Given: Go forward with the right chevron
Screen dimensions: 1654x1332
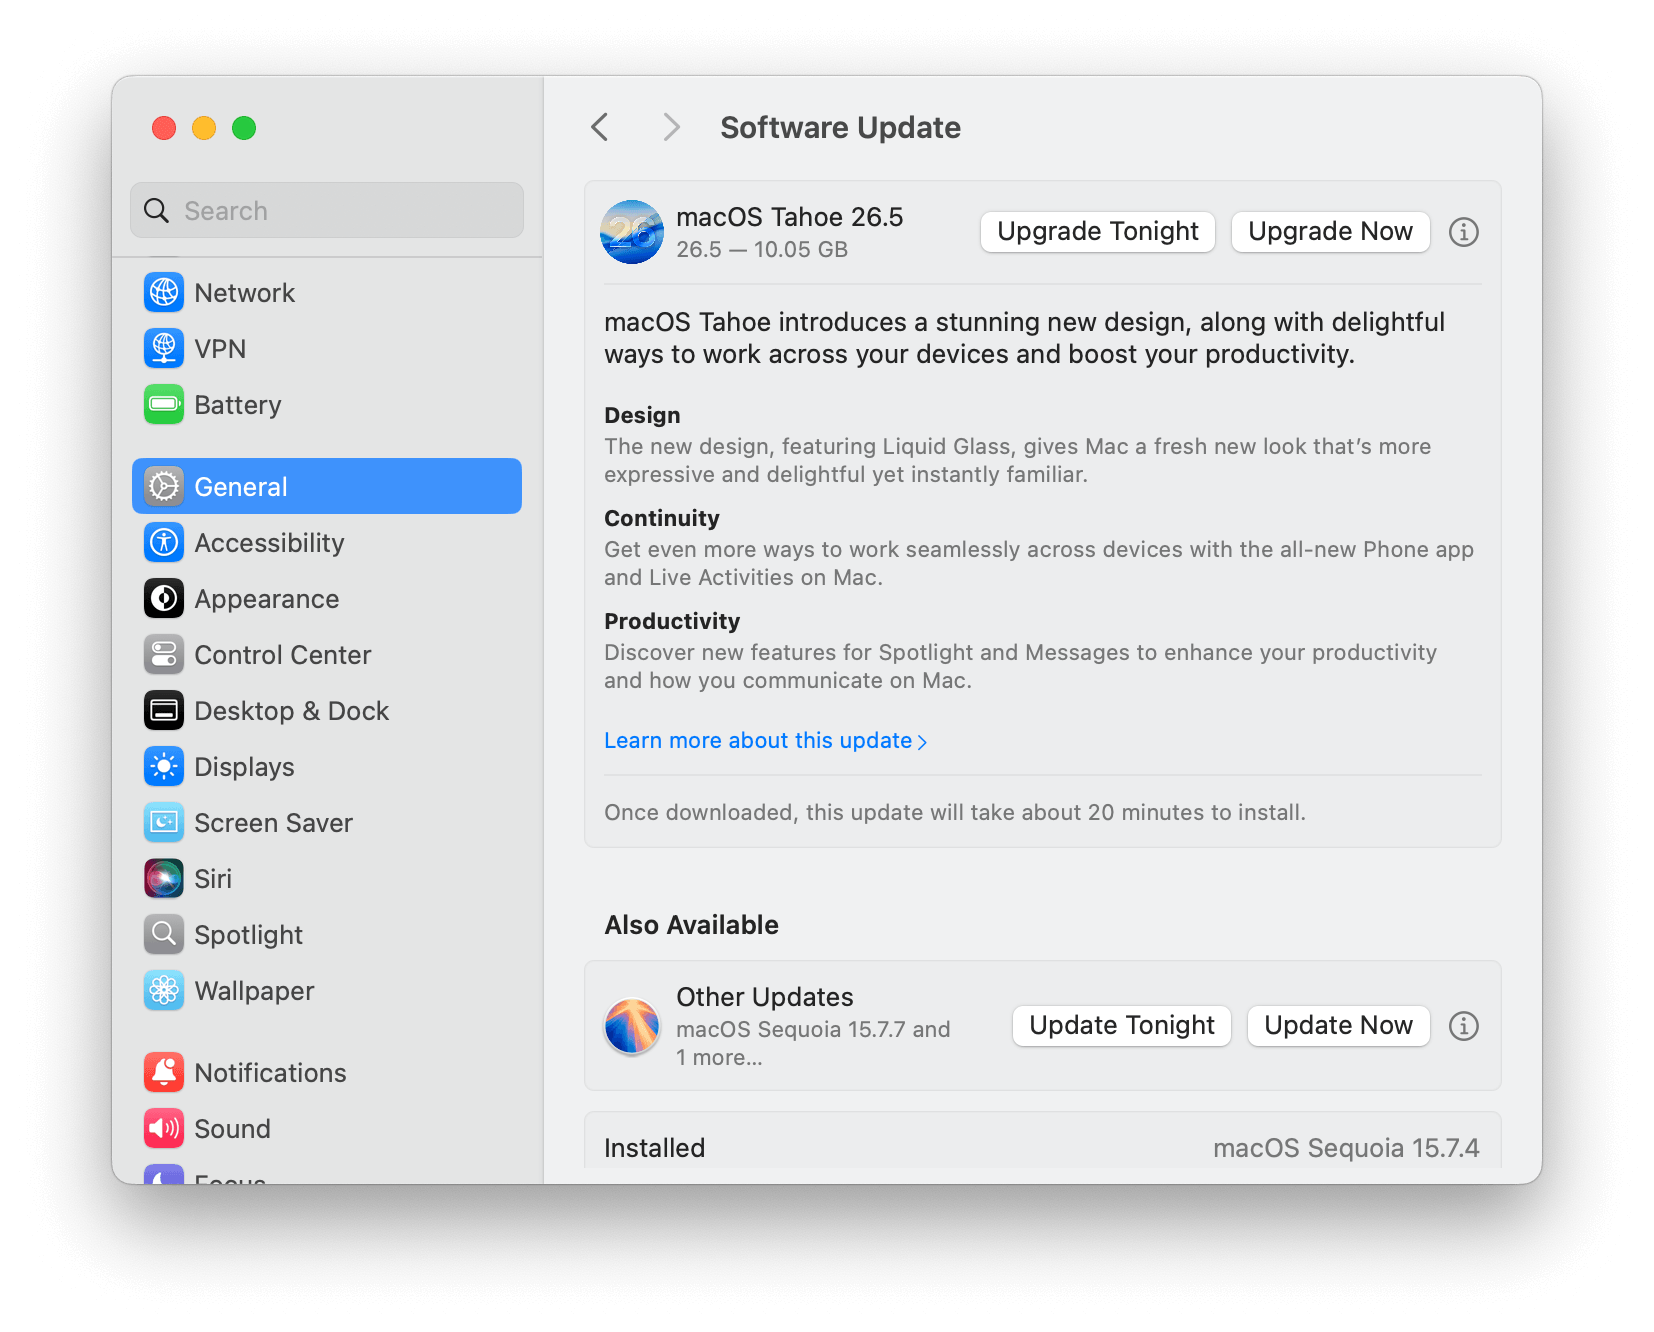Looking at the screenshot, I should [671, 127].
